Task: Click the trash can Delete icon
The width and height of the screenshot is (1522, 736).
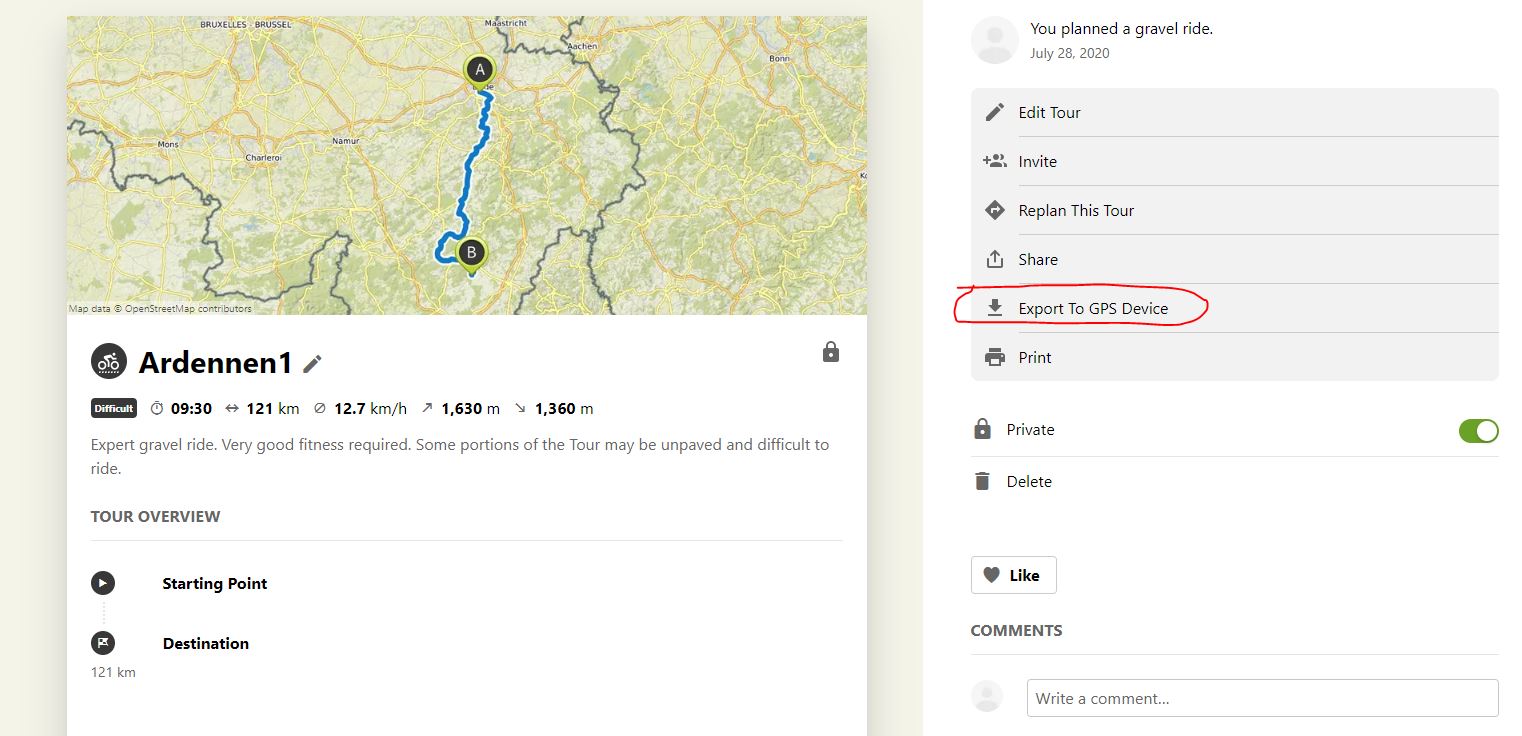Action: (x=983, y=481)
